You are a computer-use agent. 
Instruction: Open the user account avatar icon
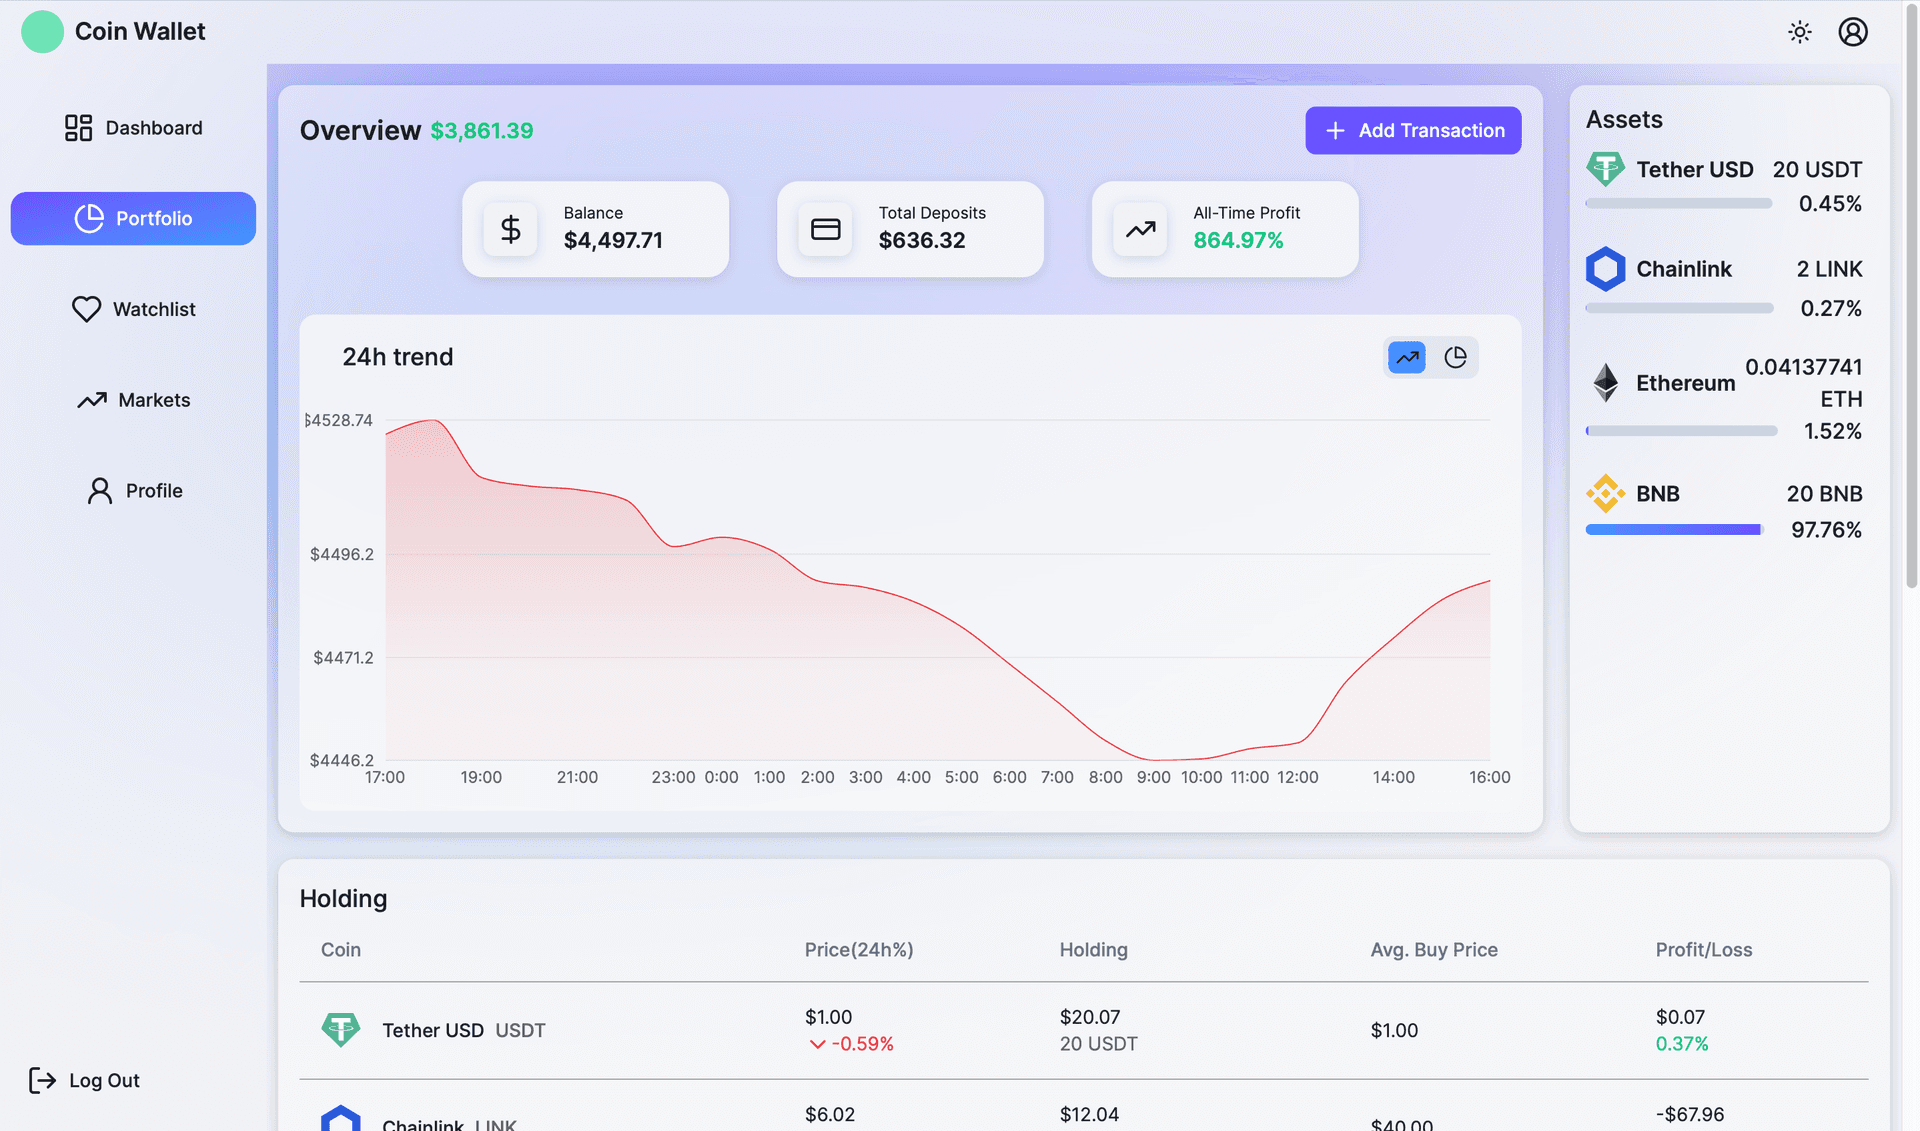coord(1852,32)
